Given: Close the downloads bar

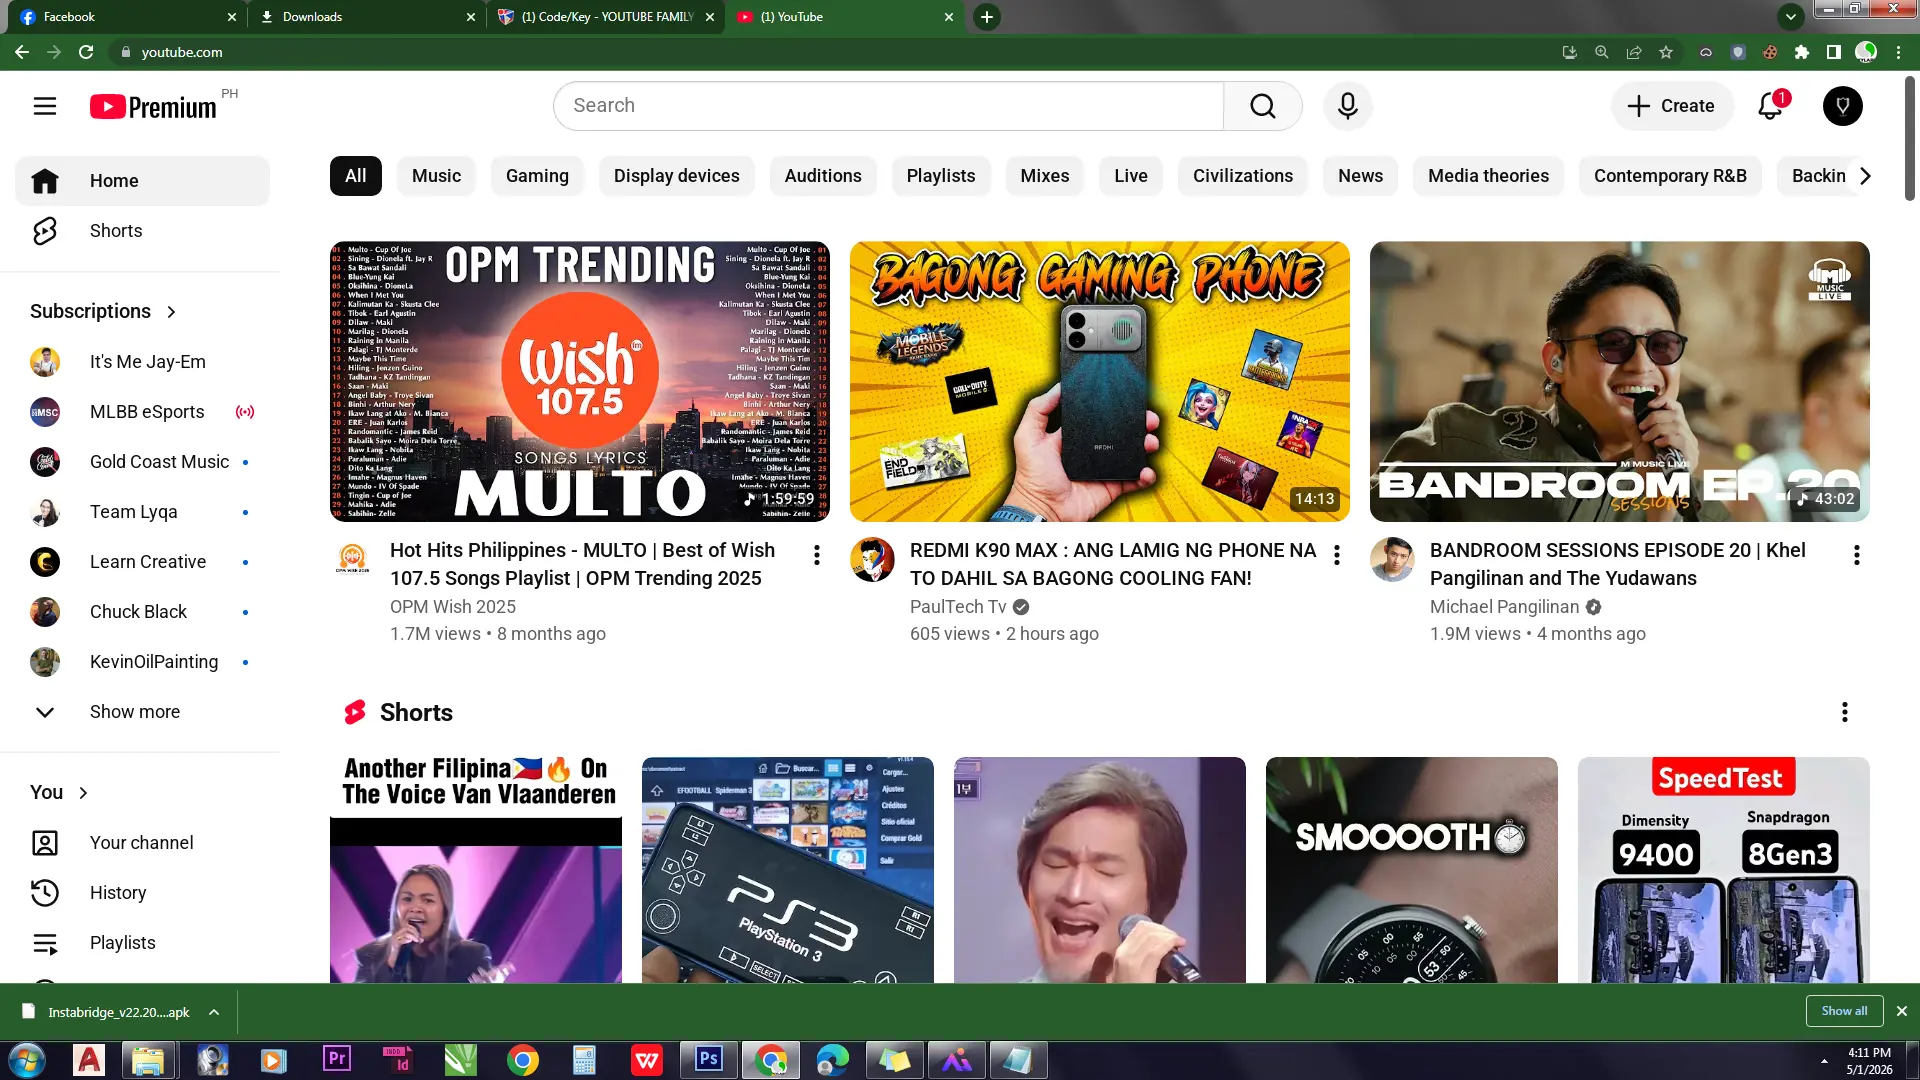Looking at the screenshot, I should pos(1902,1012).
